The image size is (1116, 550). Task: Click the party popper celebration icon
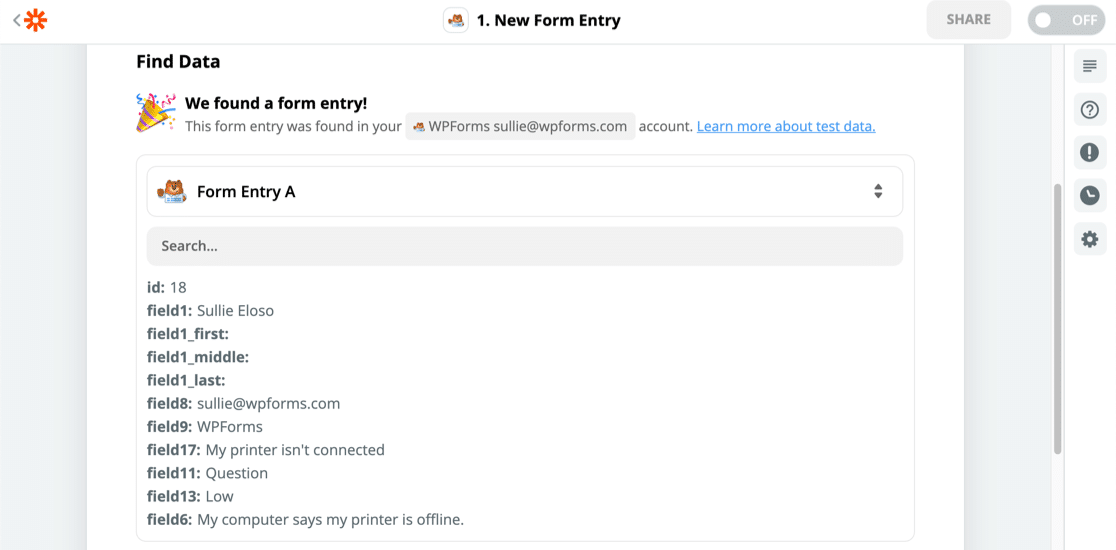pyautogui.click(x=156, y=113)
